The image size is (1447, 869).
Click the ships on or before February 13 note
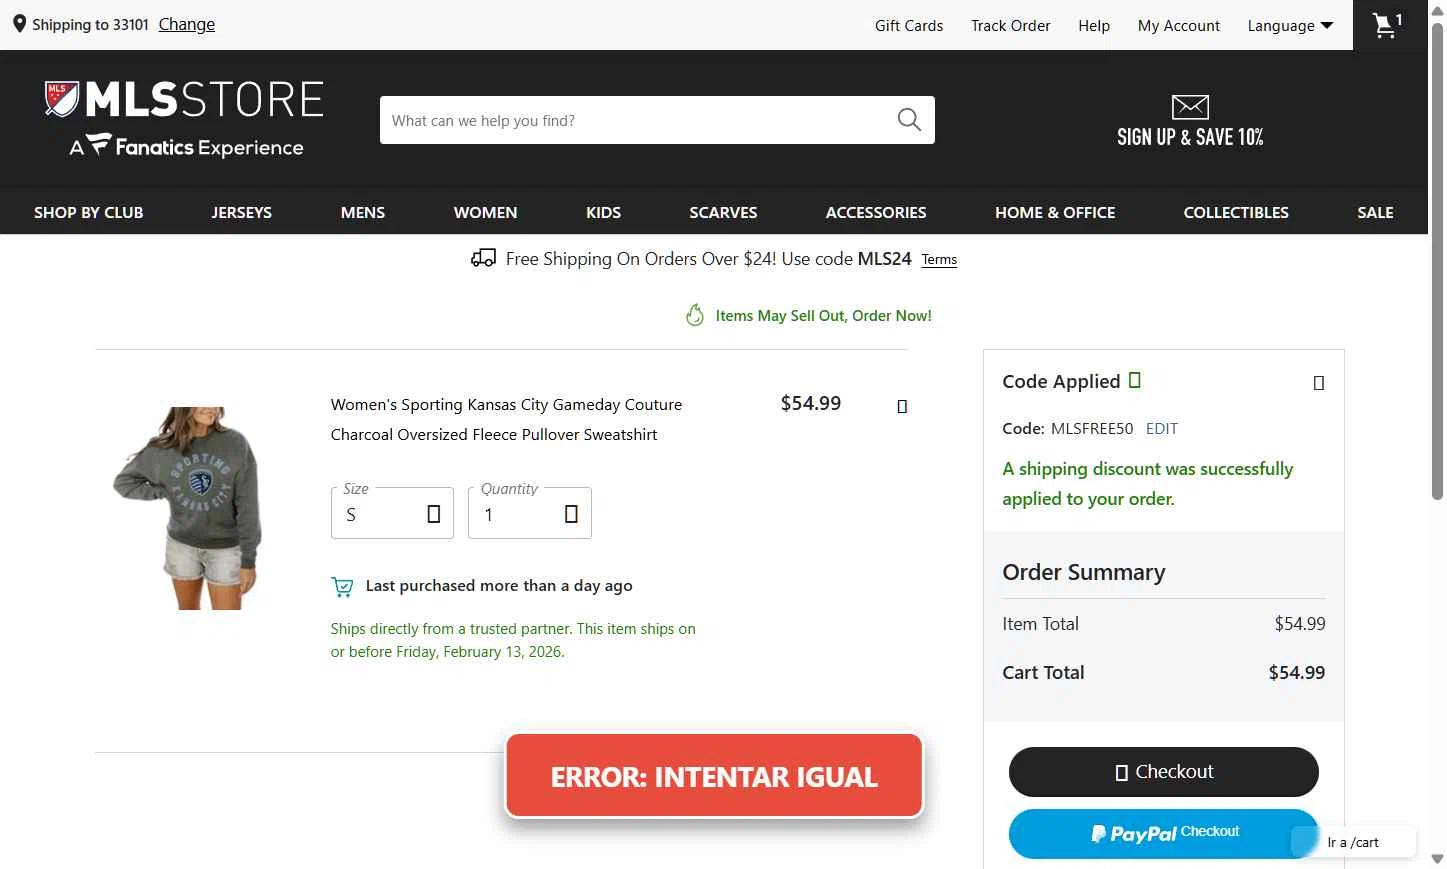click(x=513, y=640)
